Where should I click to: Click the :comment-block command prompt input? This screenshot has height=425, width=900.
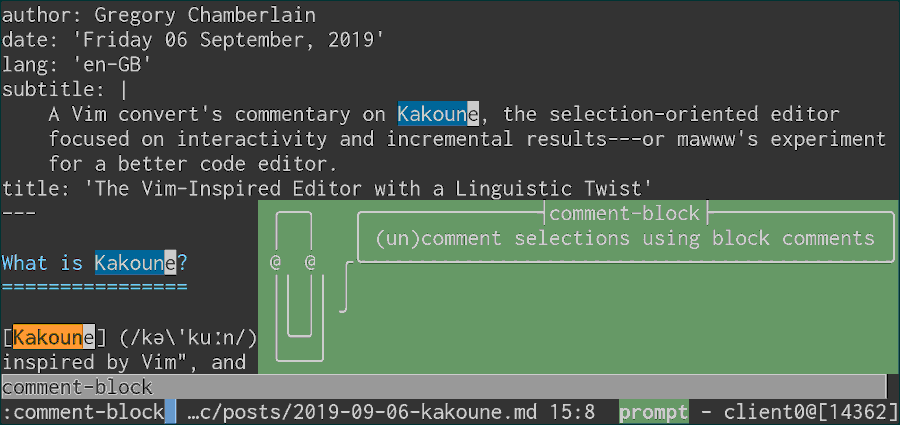(x=83, y=412)
